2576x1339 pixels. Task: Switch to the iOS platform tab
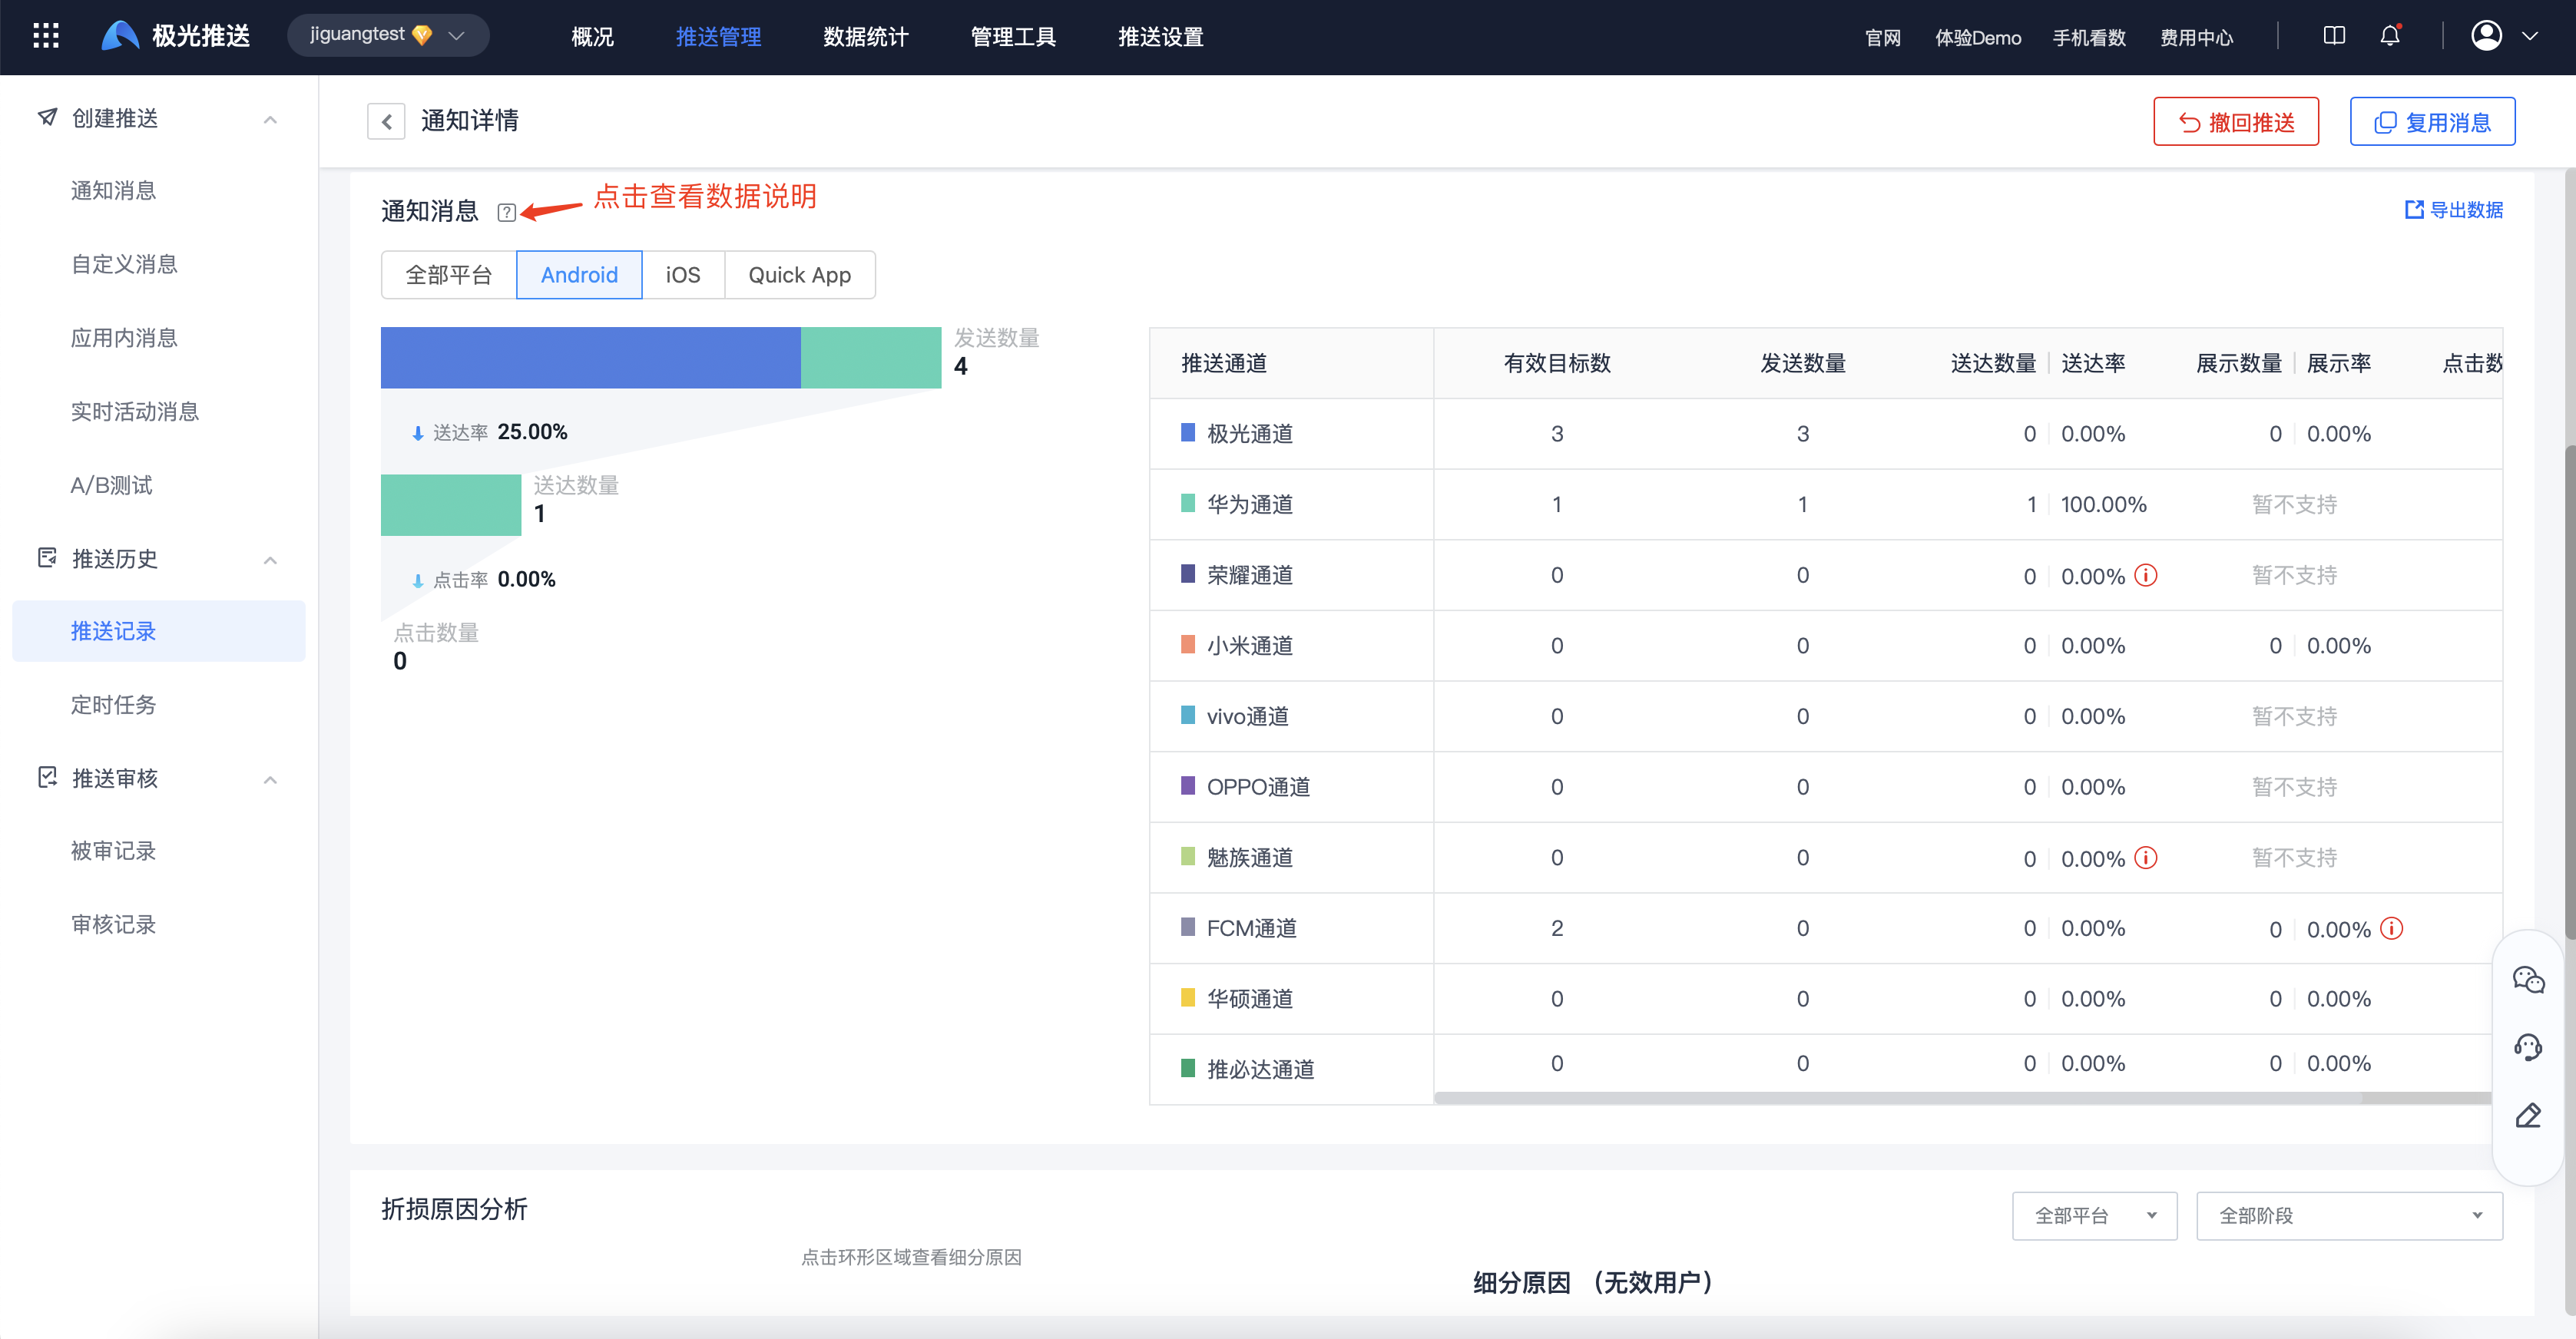point(683,275)
